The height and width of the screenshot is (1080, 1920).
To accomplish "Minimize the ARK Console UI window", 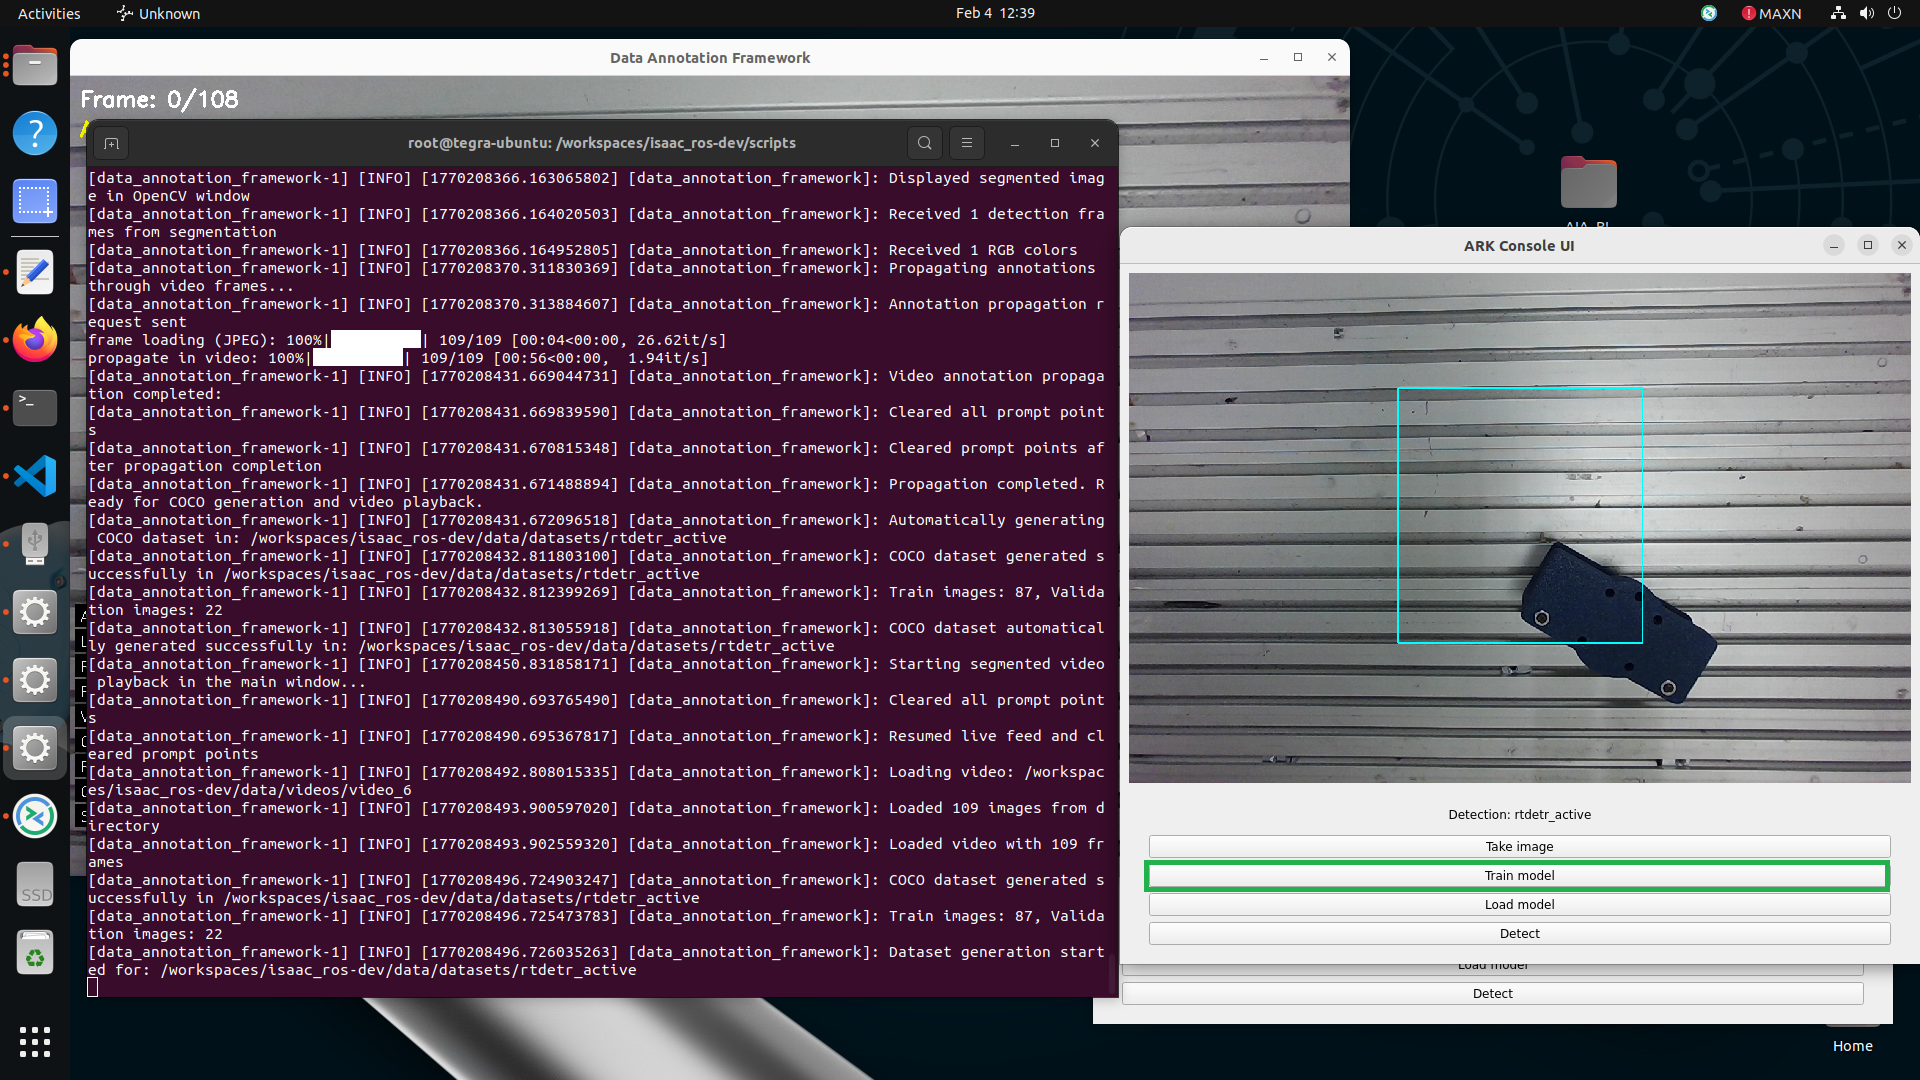I will click(x=1834, y=245).
